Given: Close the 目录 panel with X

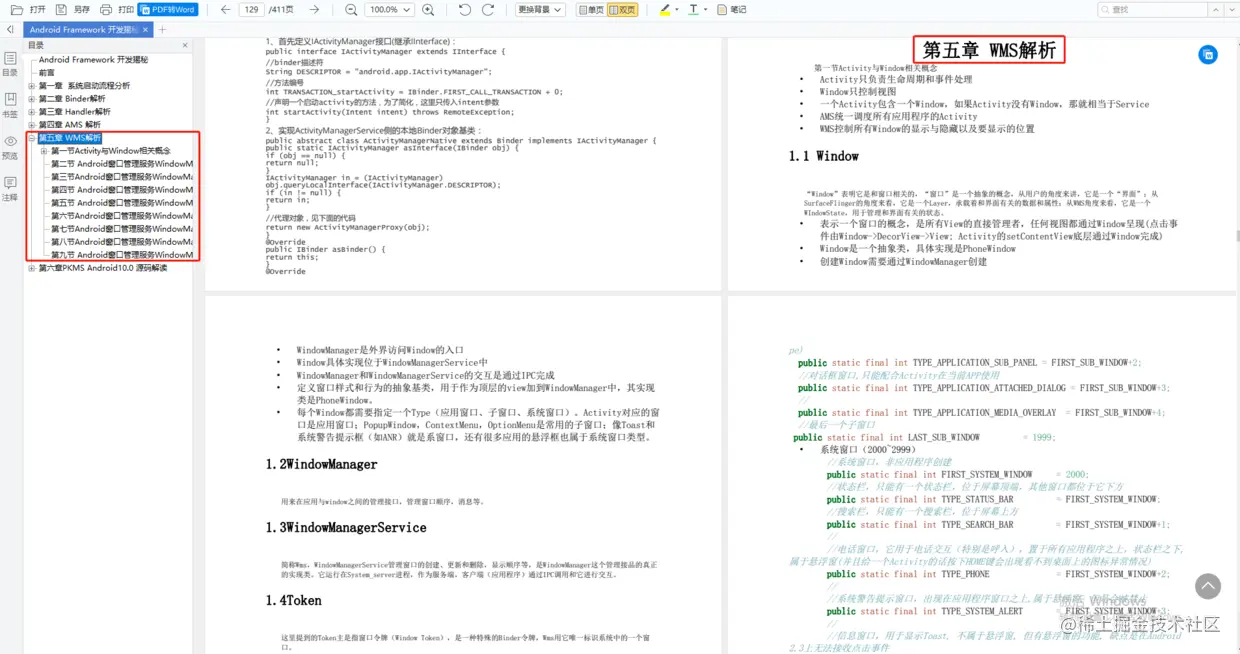Looking at the screenshot, I should 185,45.
